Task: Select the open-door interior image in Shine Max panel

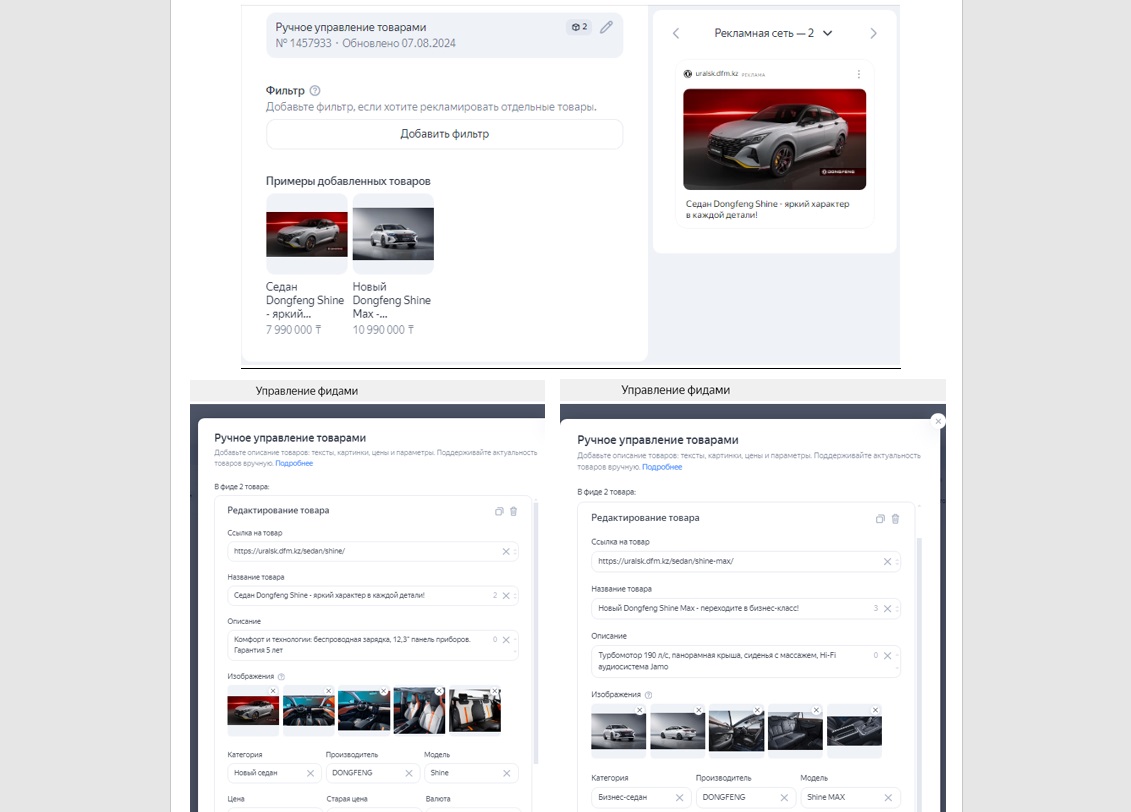Action: (736, 730)
